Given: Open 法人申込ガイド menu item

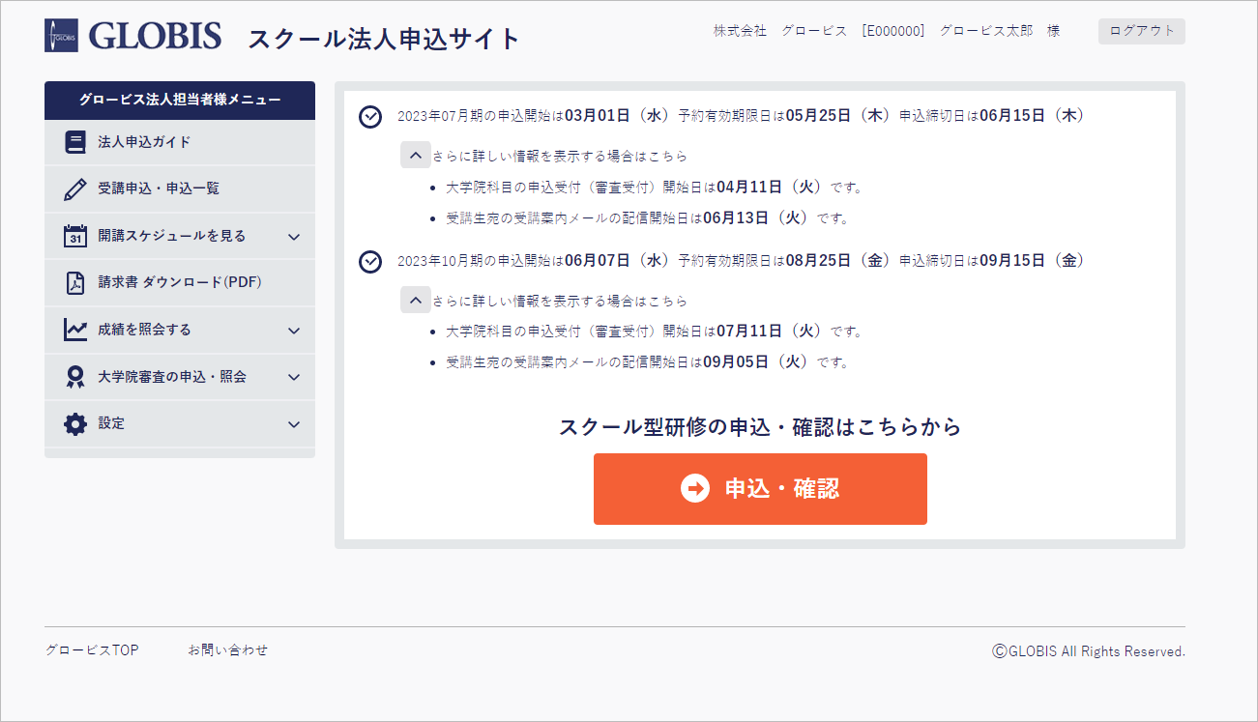Looking at the screenshot, I should (180, 142).
